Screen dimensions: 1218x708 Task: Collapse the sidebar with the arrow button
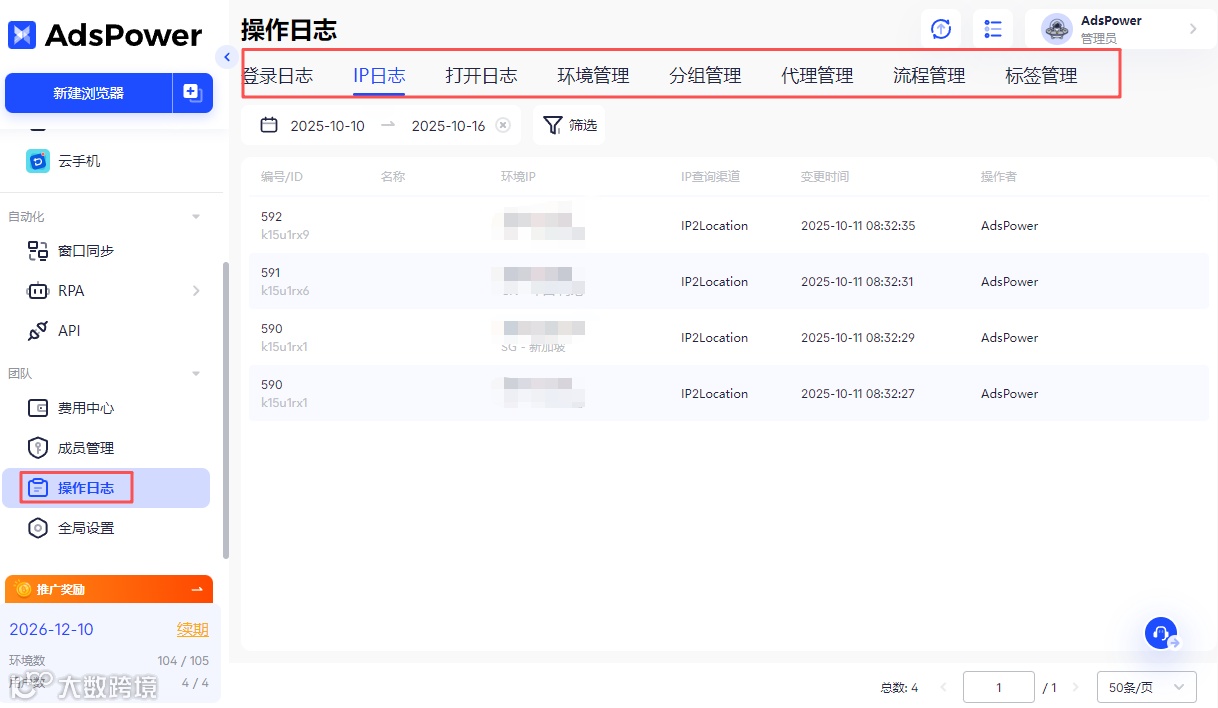tap(227, 57)
